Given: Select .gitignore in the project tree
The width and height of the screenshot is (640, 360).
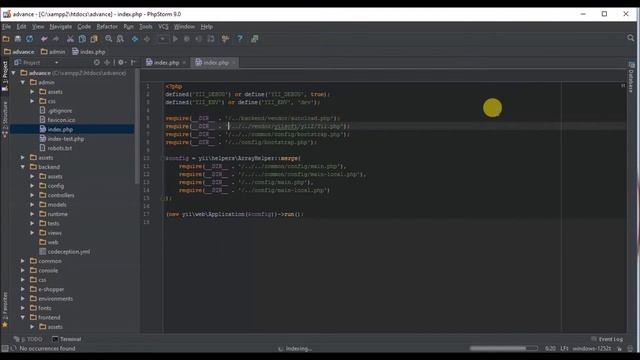Looking at the screenshot, I should point(56,111).
